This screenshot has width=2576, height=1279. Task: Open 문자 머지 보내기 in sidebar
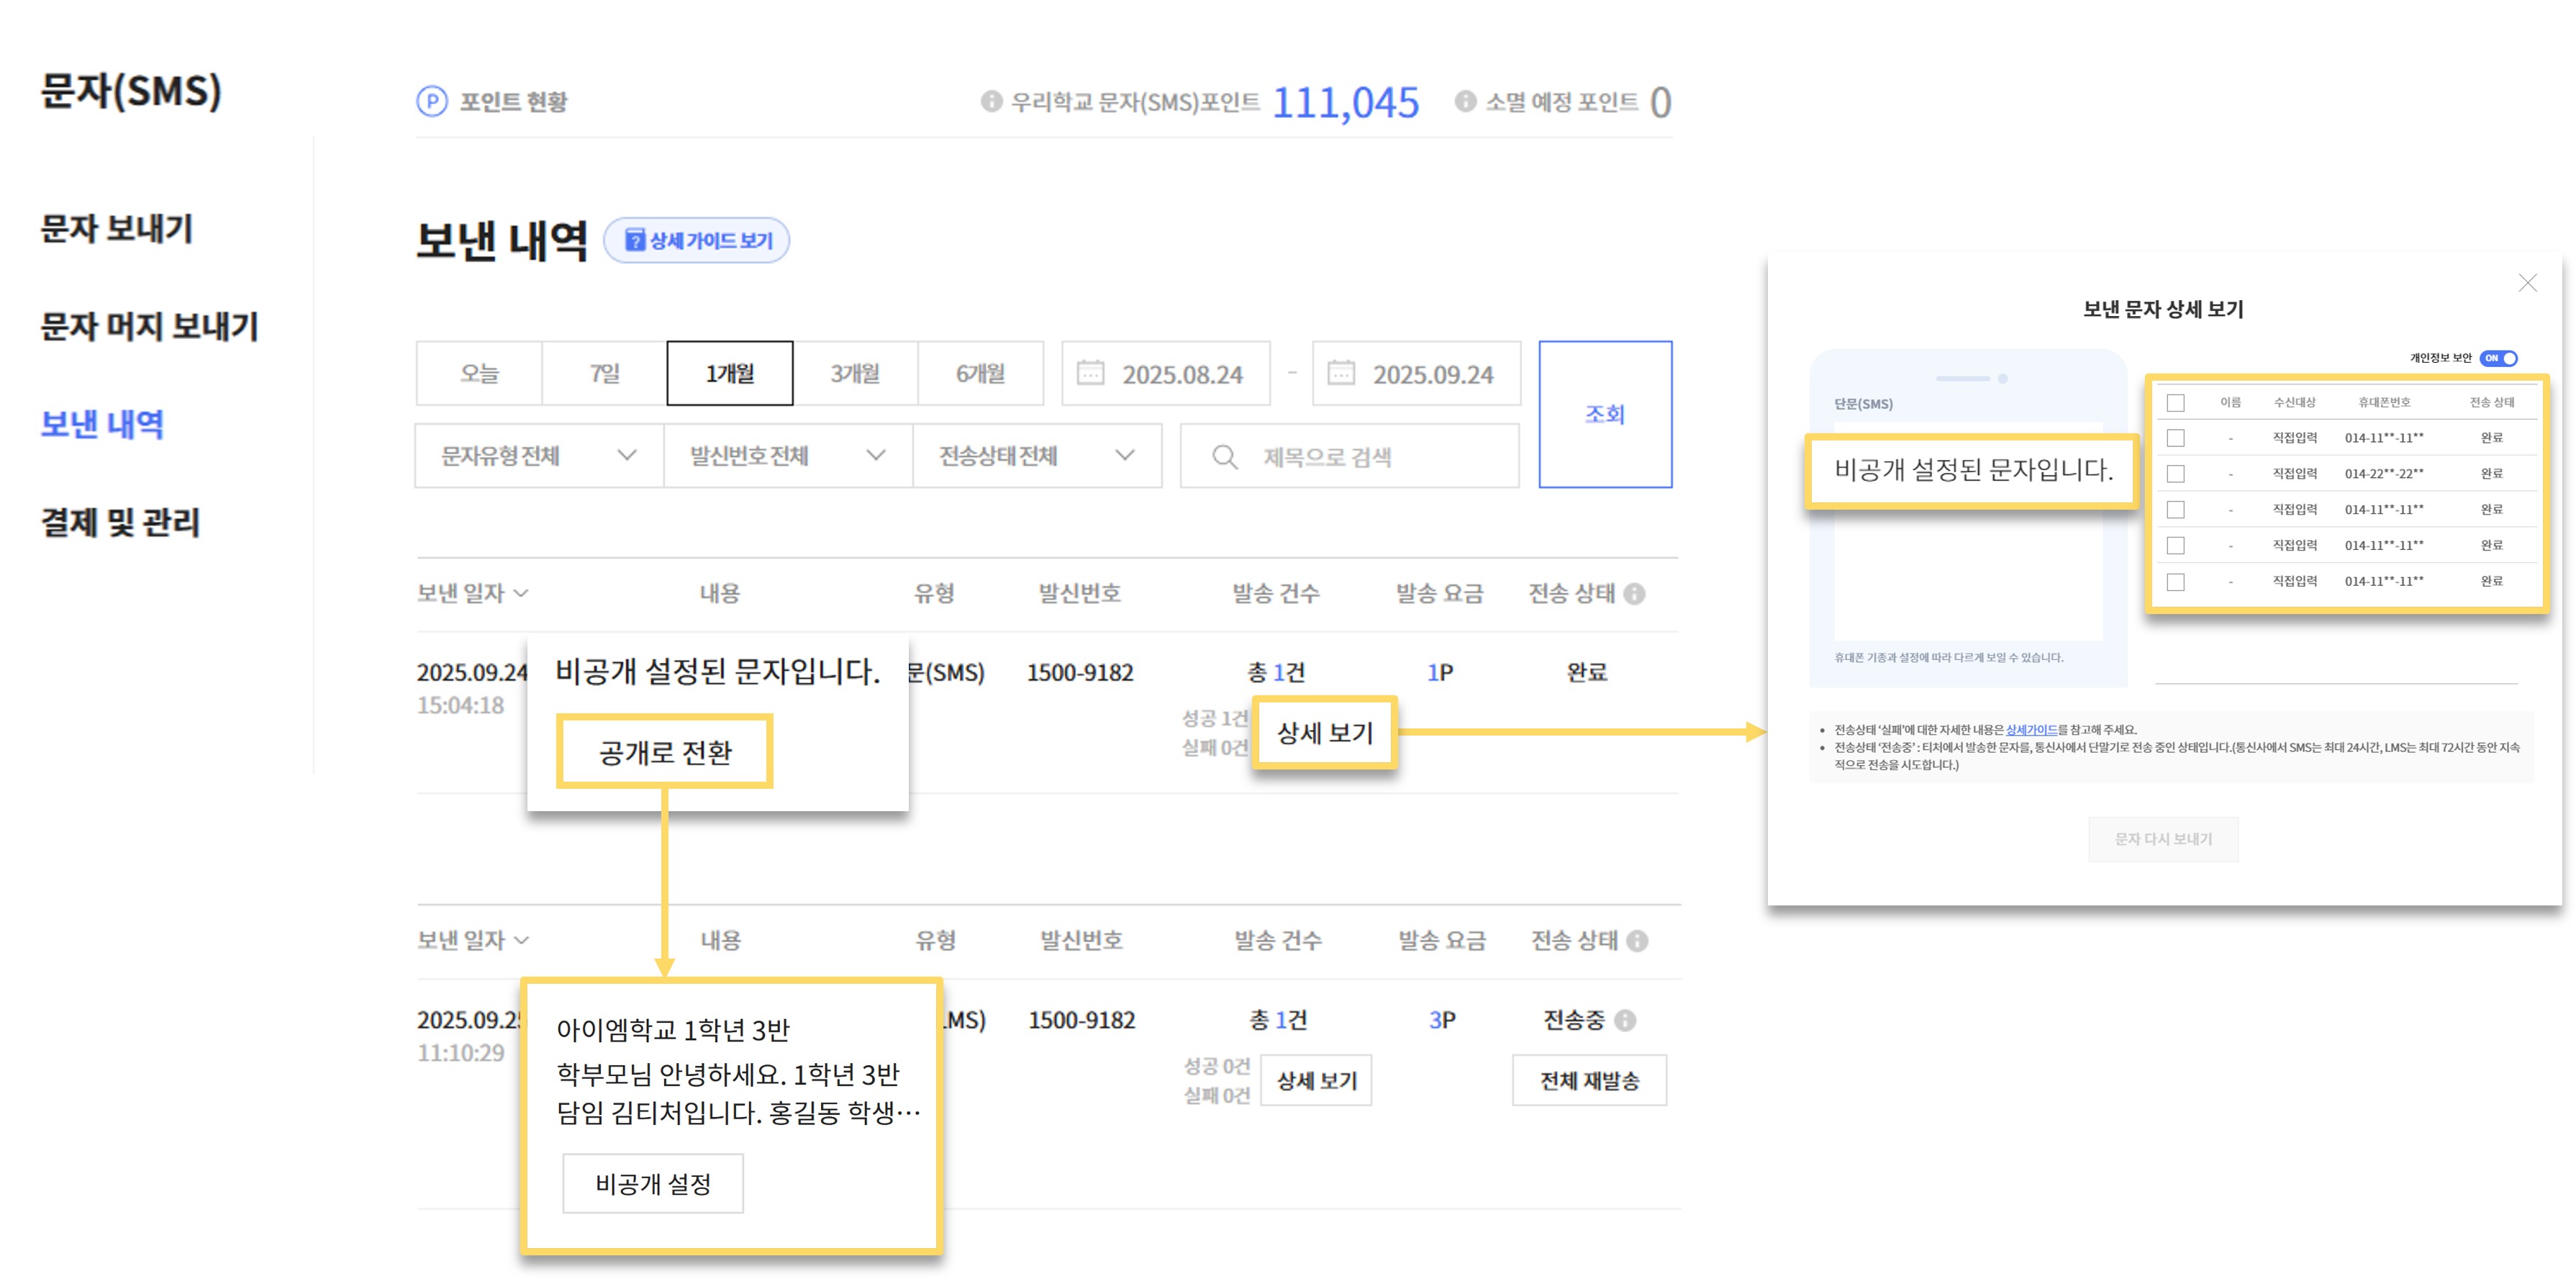click(150, 326)
